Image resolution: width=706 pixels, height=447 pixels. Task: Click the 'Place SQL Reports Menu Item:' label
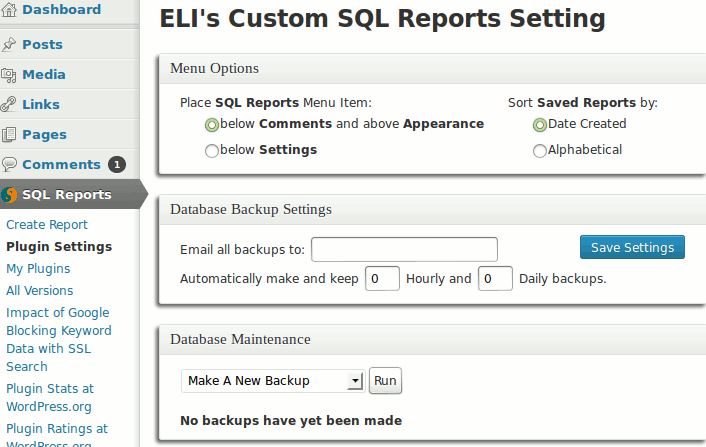276,103
